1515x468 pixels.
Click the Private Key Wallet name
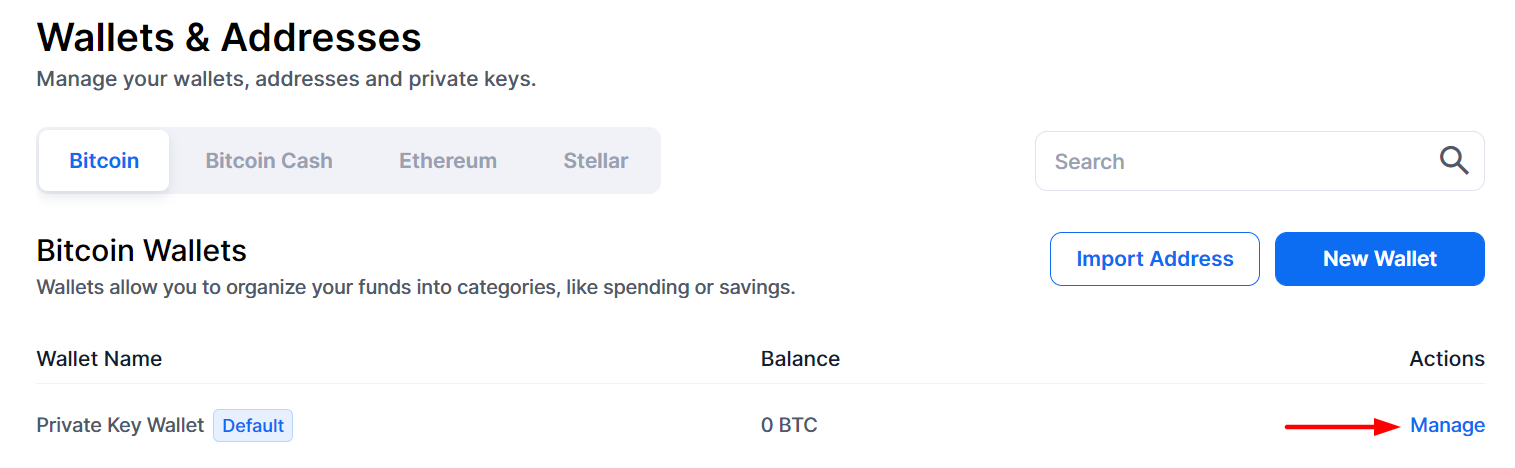pyautogui.click(x=120, y=425)
